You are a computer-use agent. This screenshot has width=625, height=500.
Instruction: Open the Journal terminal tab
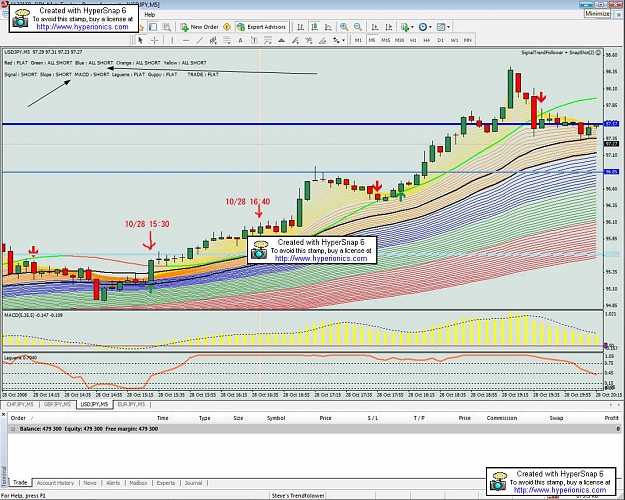(193, 483)
